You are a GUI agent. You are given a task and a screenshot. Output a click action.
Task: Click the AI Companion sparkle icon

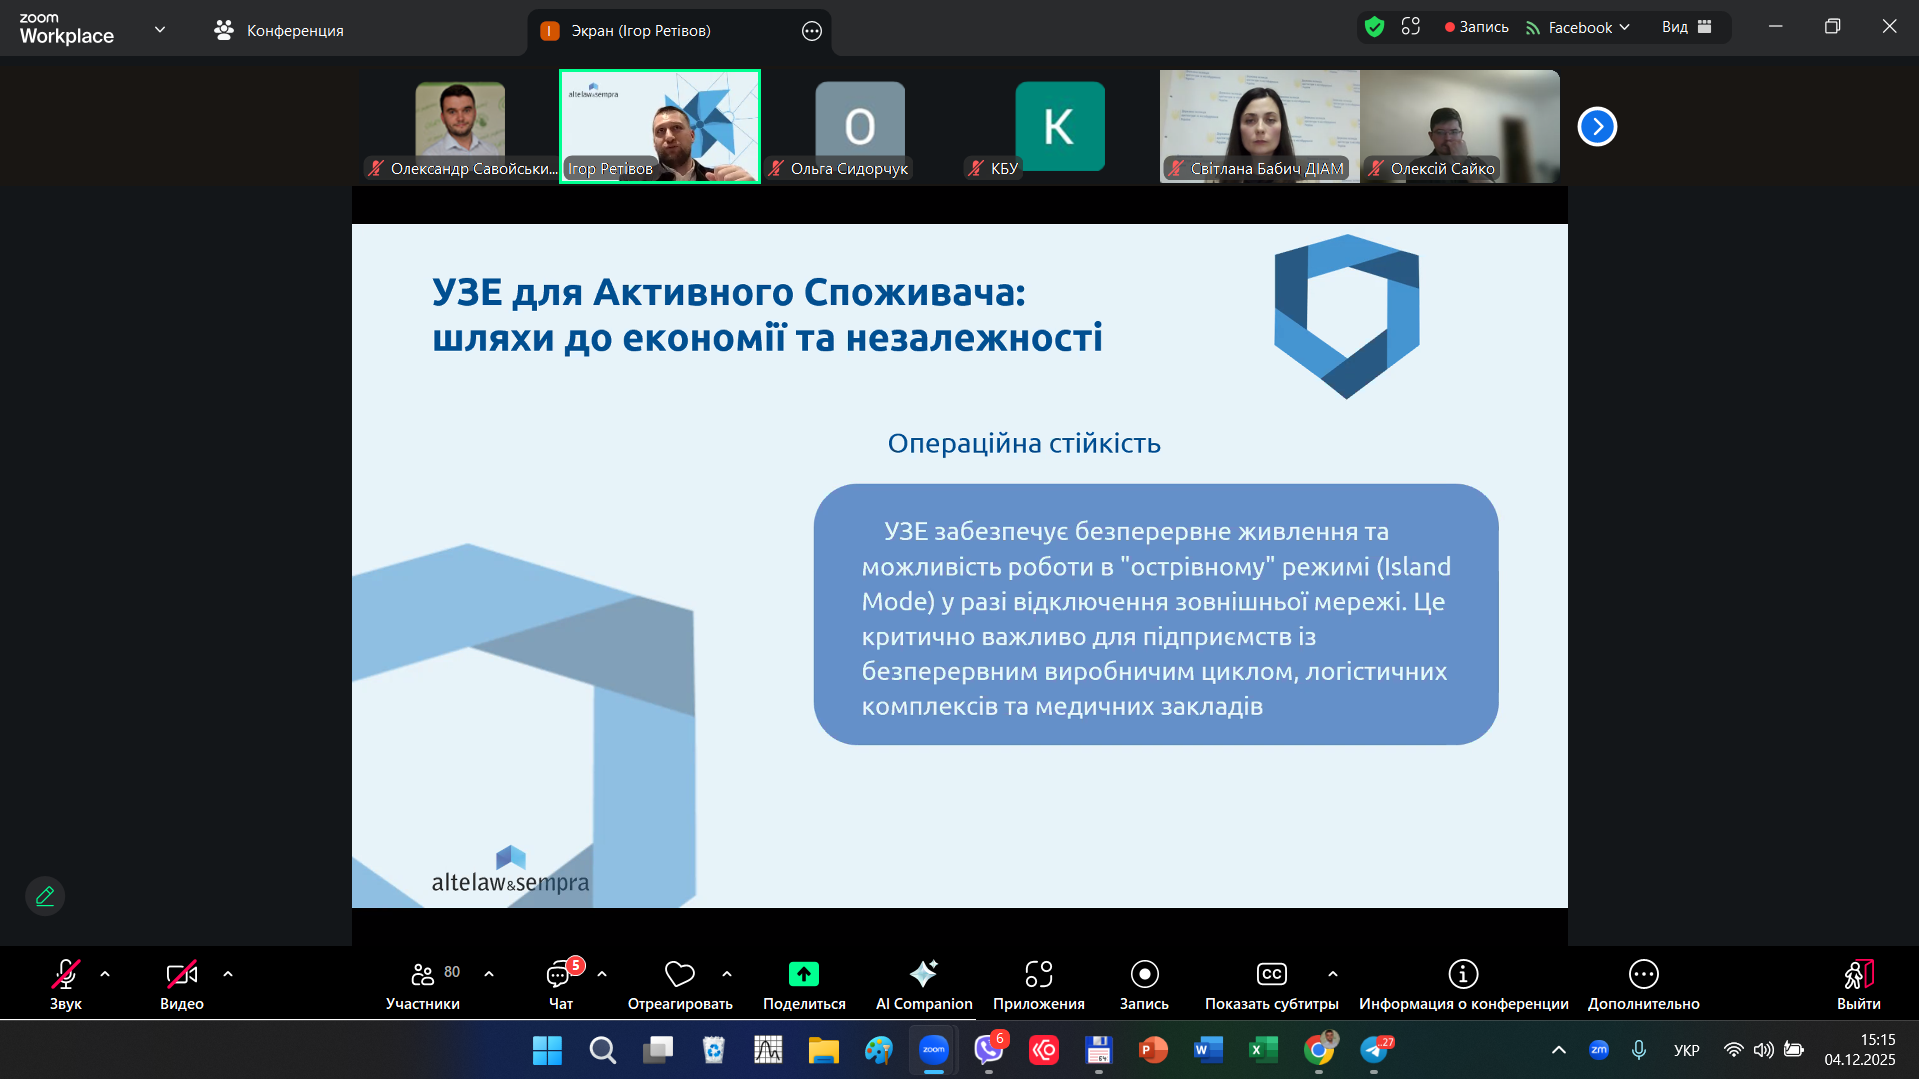[923, 974]
